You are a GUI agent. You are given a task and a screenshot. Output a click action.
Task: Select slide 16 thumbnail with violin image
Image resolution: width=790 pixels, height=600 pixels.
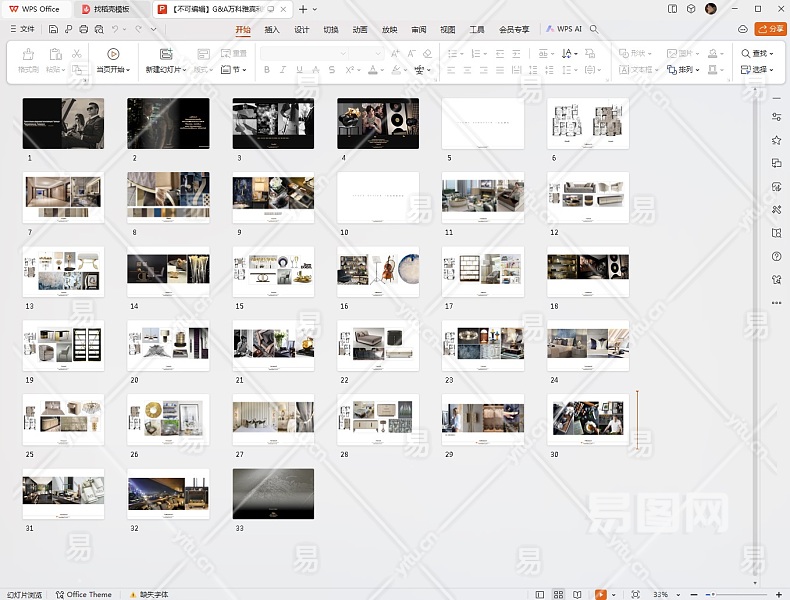(378, 272)
